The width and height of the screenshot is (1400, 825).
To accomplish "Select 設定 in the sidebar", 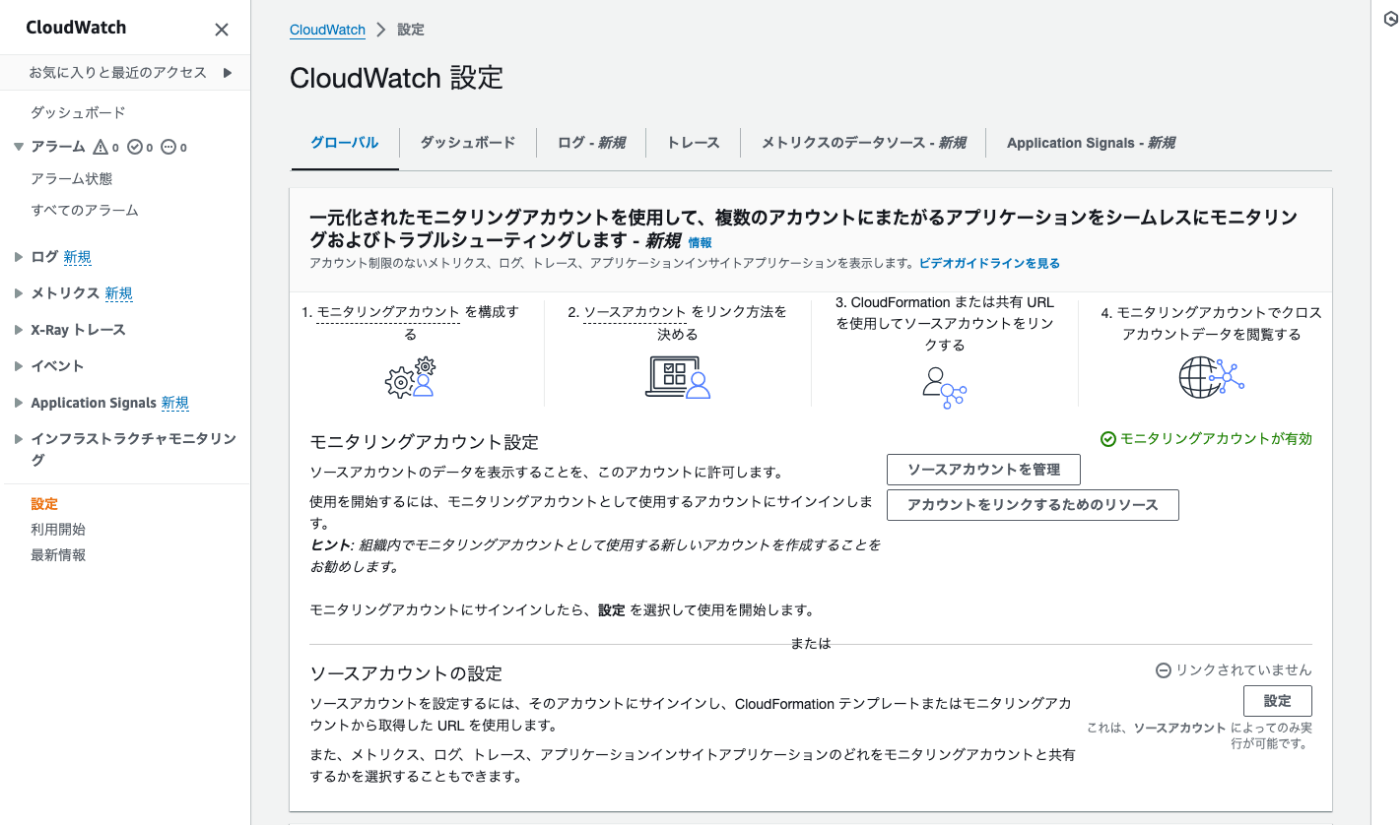I will (x=44, y=504).
